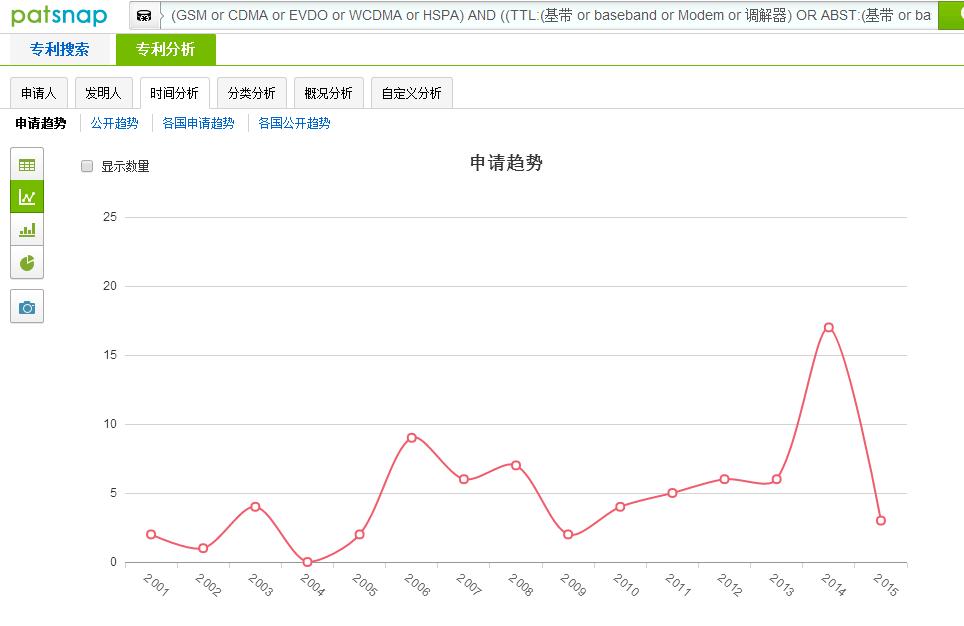
Task: Select the pie chart view icon
Action: tap(27, 263)
